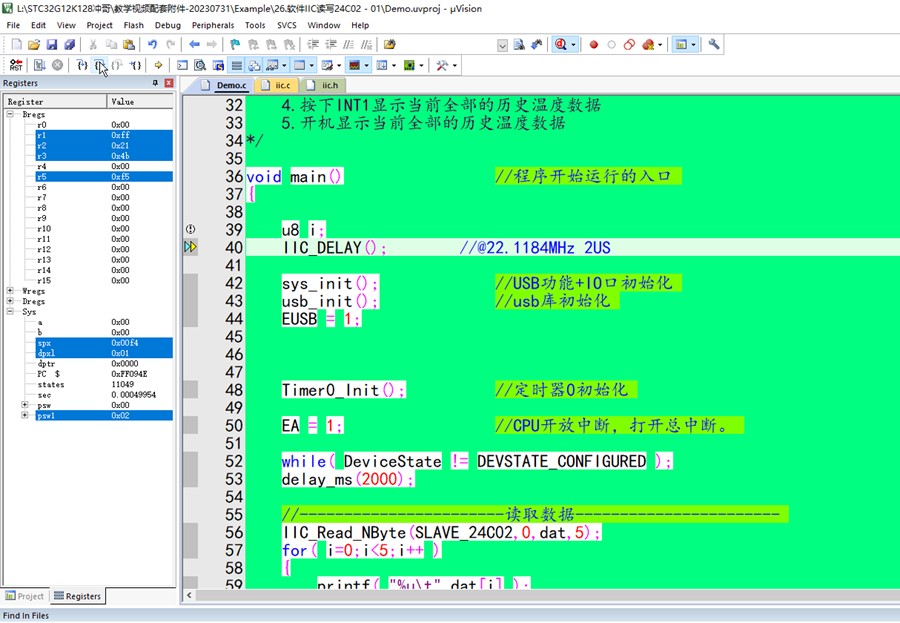Expand the Wregs register group
This screenshot has height=623, width=900.
click(x=10, y=291)
